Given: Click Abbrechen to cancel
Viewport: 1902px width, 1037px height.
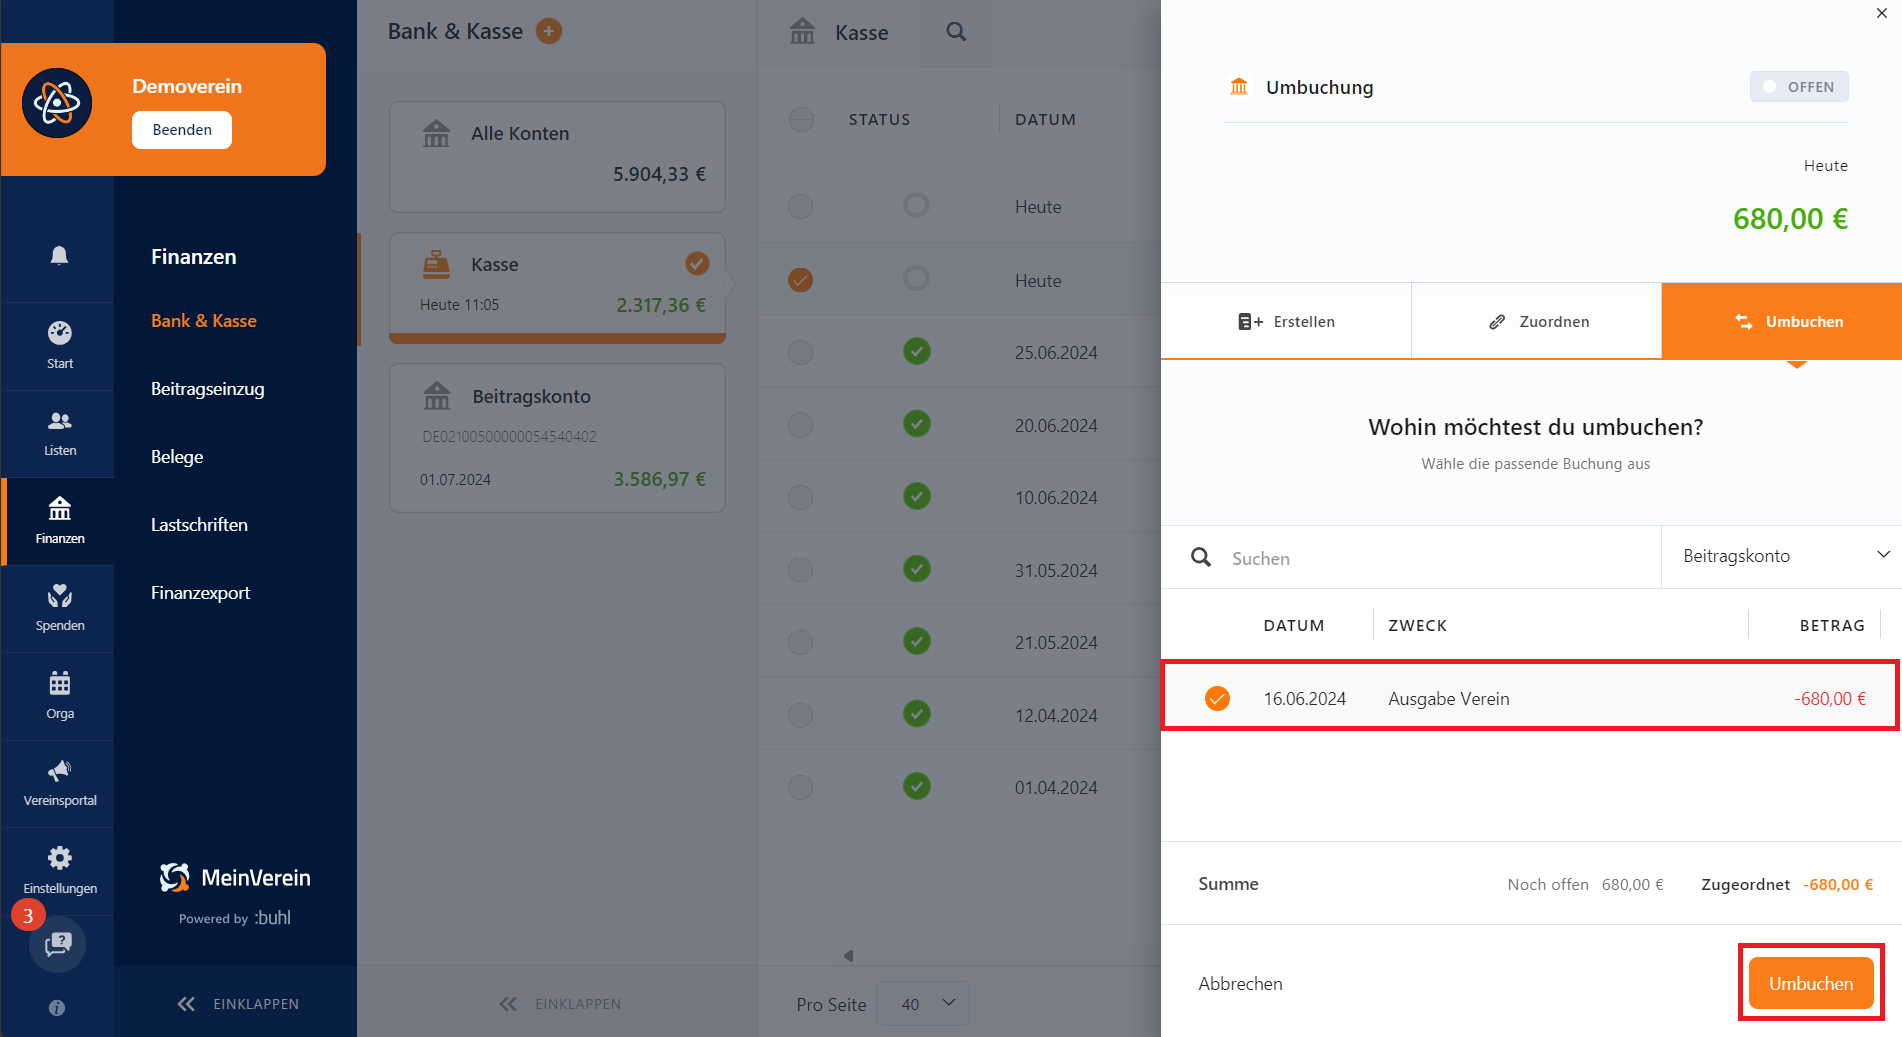Looking at the screenshot, I should (x=1240, y=984).
